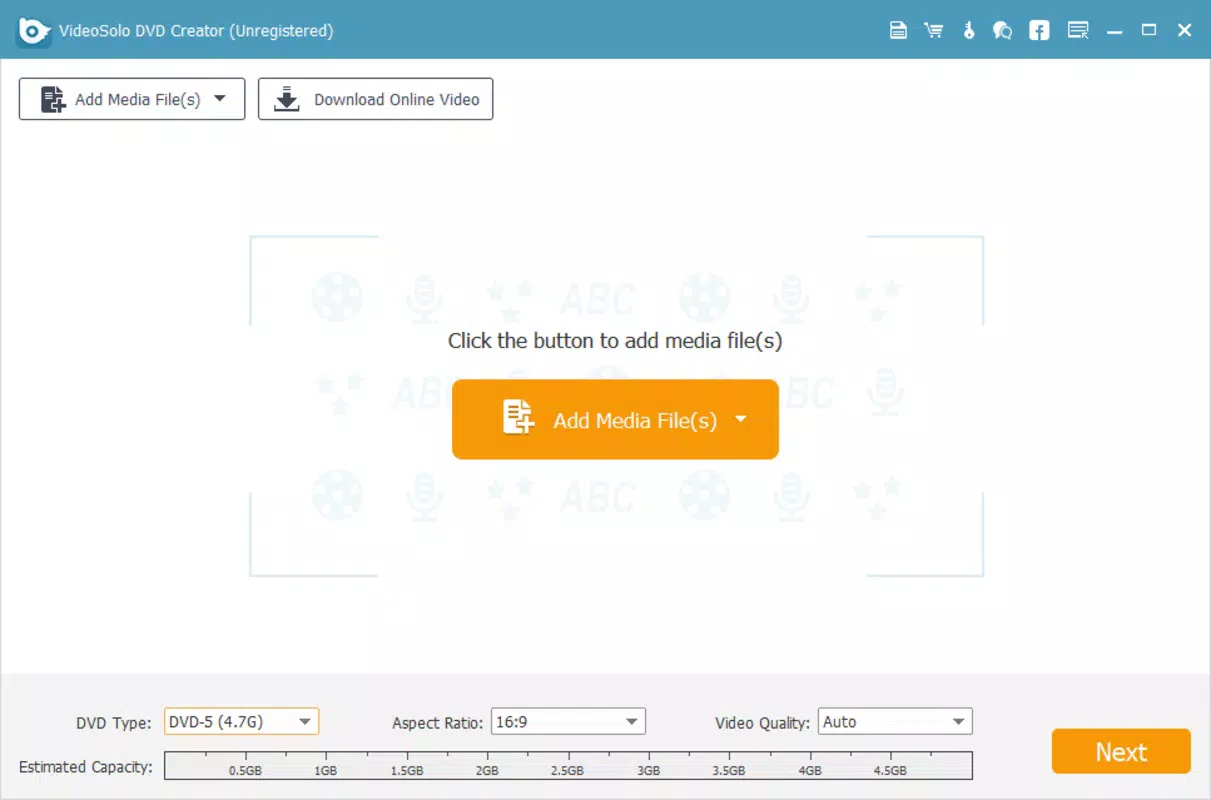Click the 'Video Quality:' label
The image size is (1211, 800).
coord(762,722)
